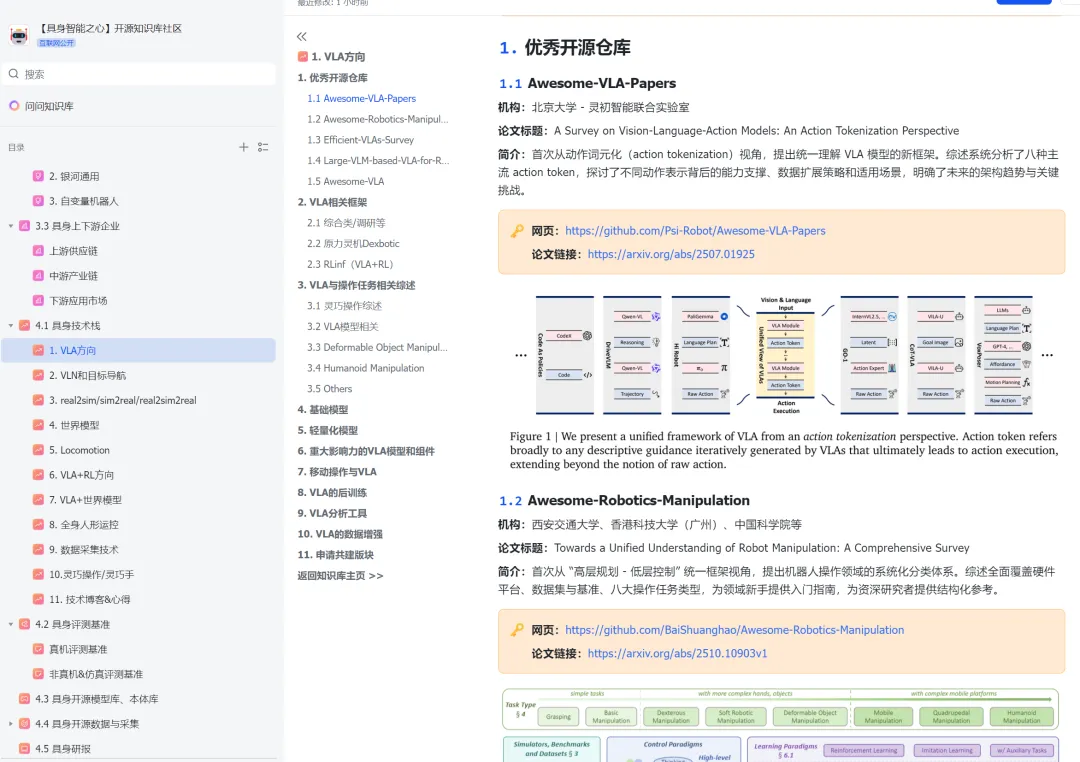Collapse the 4.1 具身技术栈 tree node

coord(11,325)
